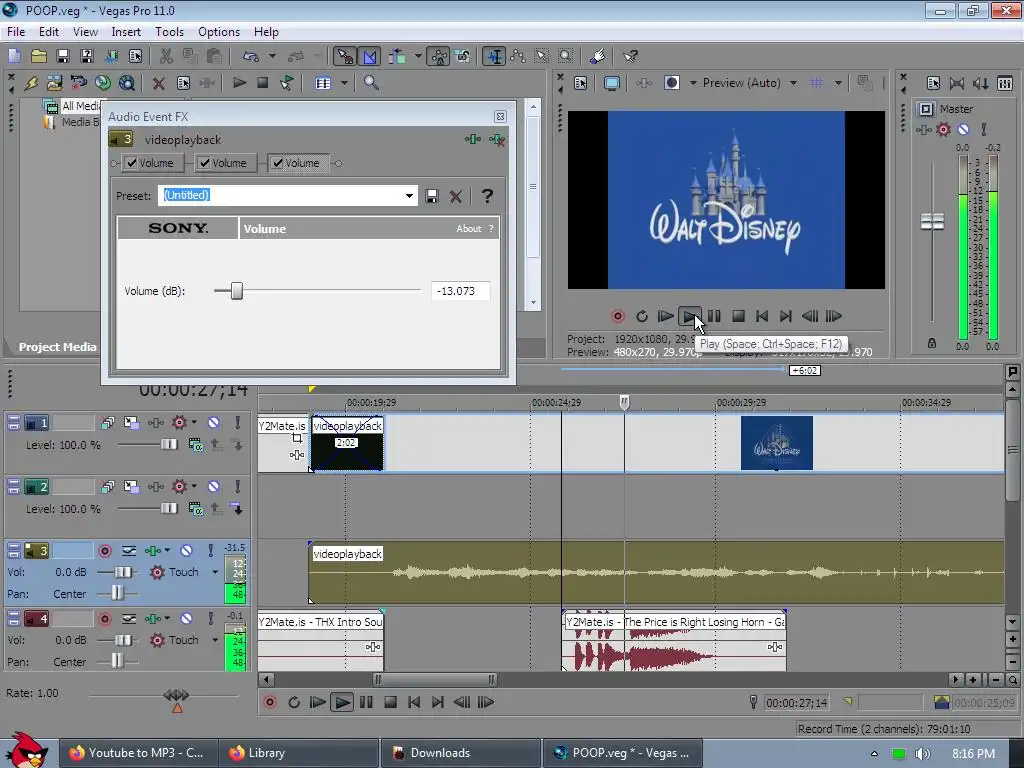Image resolution: width=1024 pixels, height=768 pixels.
Task: Open the overlays grid dropdown arrow
Action: pos(838,83)
